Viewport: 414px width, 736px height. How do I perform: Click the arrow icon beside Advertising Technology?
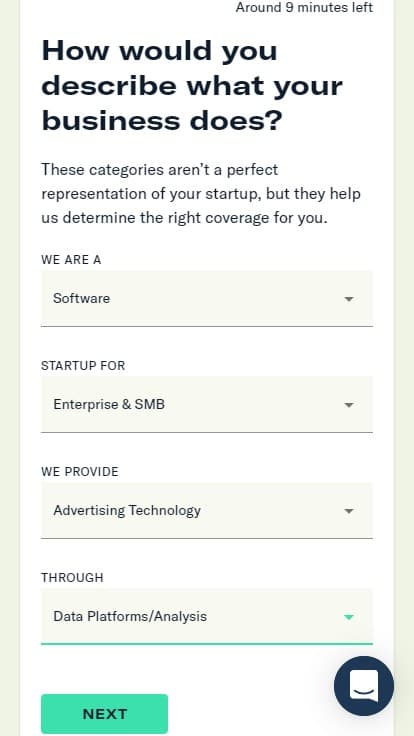pyautogui.click(x=349, y=511)
